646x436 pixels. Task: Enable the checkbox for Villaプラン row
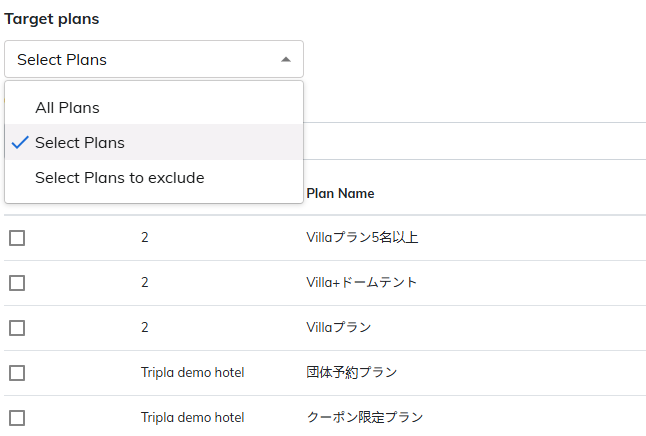click(17, 327)
